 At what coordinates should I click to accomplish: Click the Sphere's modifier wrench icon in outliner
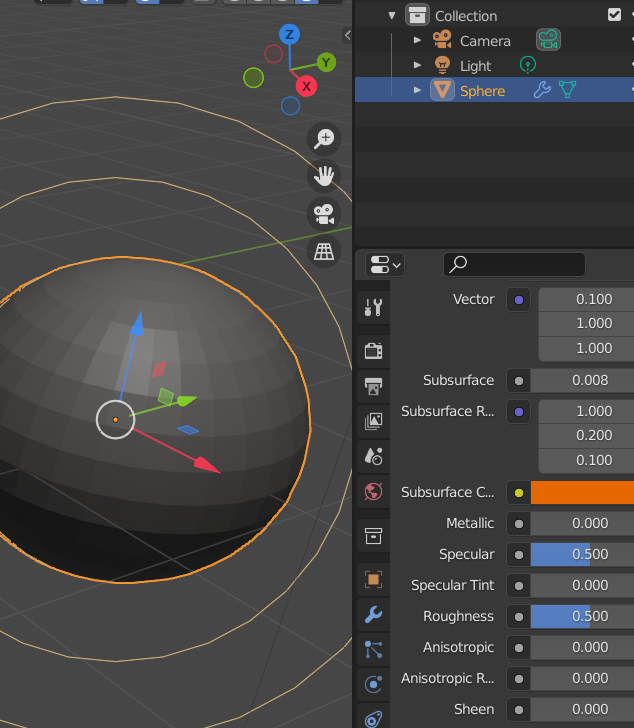[542, 90]
